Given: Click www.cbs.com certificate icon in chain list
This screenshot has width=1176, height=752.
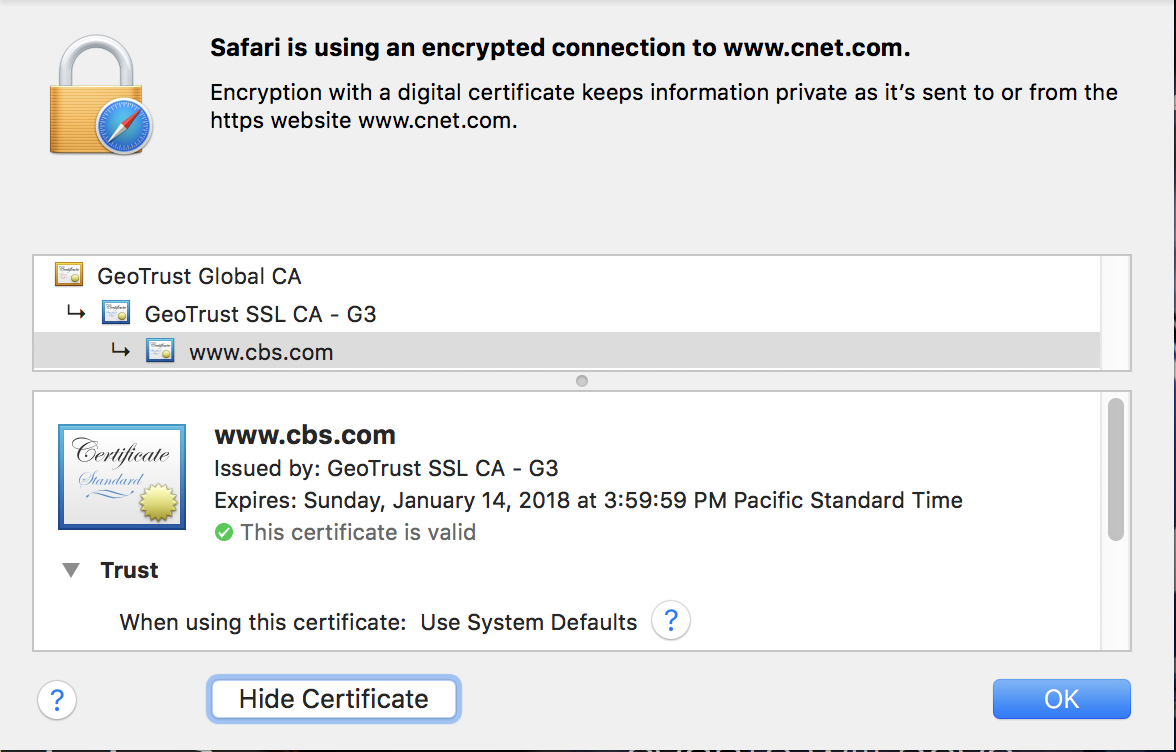Looking at the screenshot, I should click(x=160, y=352).
